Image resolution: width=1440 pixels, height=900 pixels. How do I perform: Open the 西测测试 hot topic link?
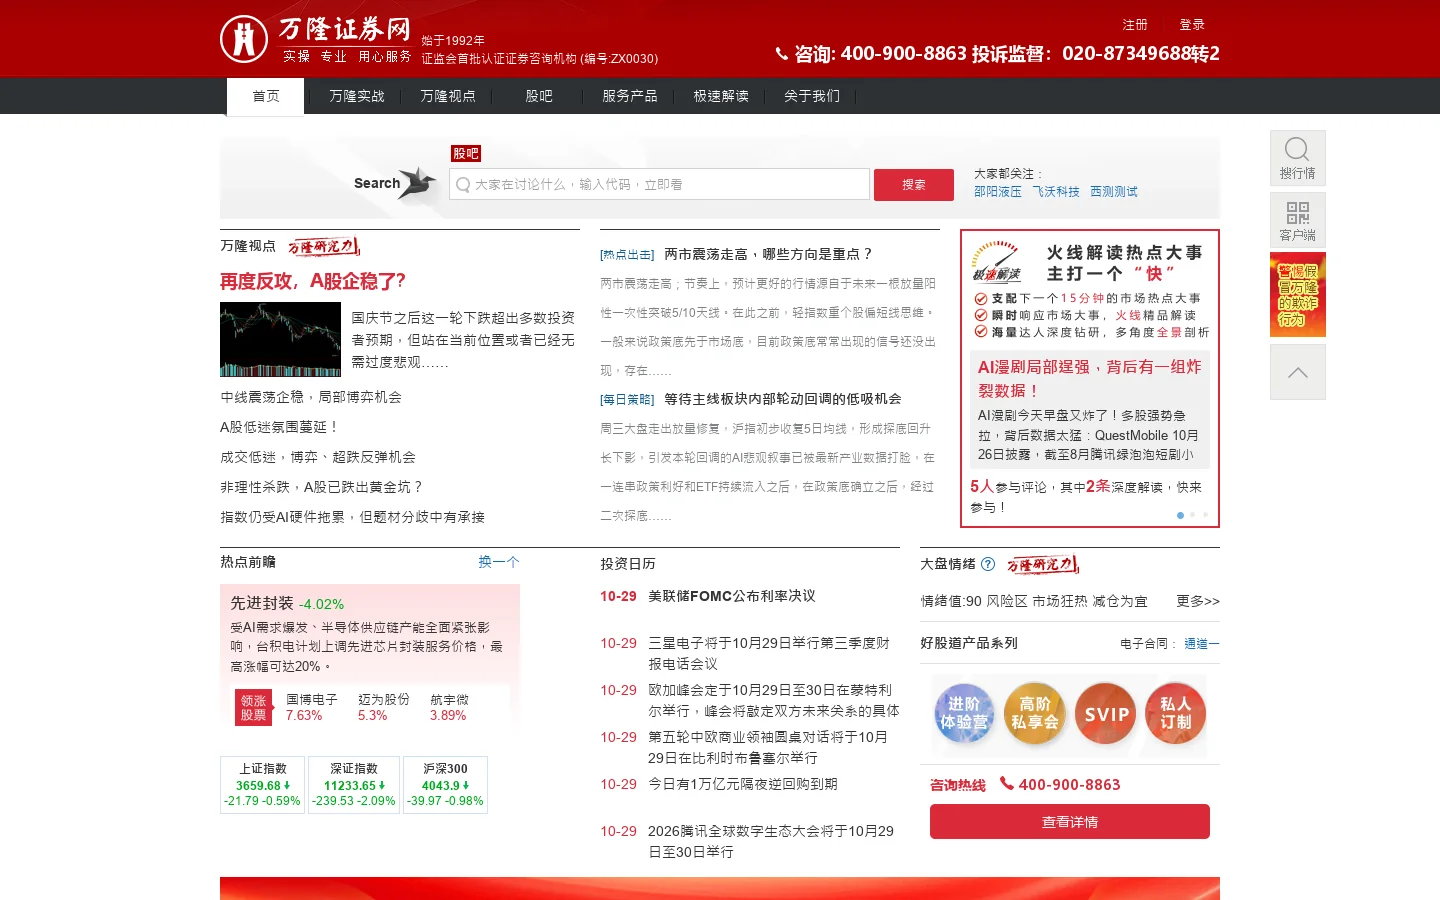[1114, 192]
